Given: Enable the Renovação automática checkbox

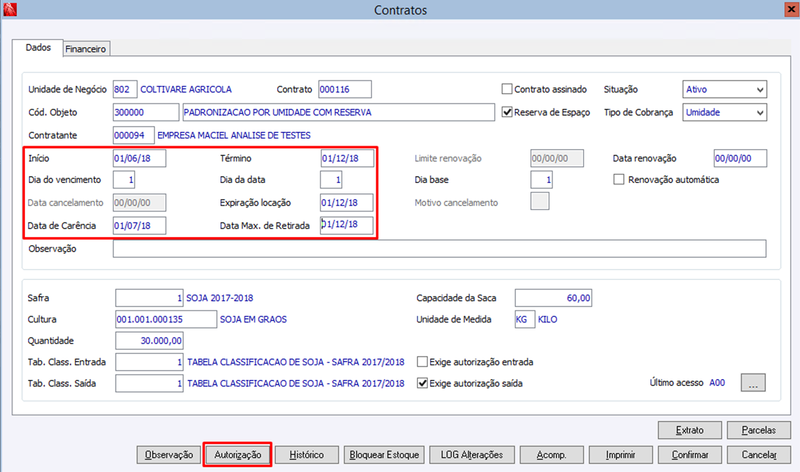Looking at the screenshot, I should point(618,180).
